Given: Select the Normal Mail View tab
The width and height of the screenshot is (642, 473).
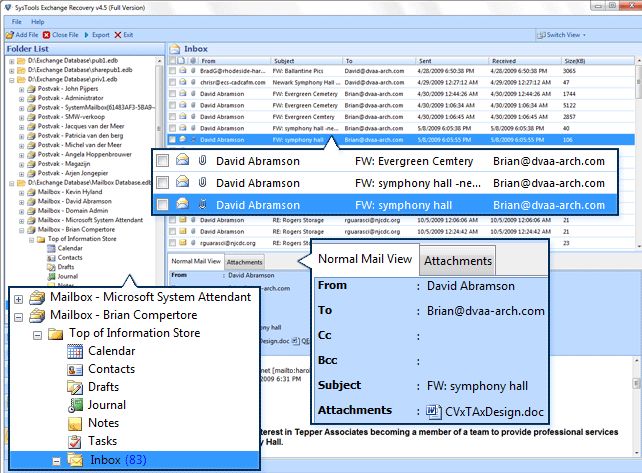Looking at the screenshot, I should (365, 260).
